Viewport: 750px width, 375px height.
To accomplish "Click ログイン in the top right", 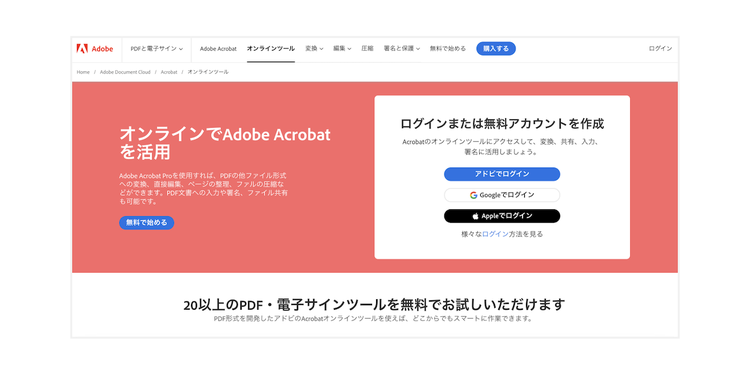I will coord(660,49).
